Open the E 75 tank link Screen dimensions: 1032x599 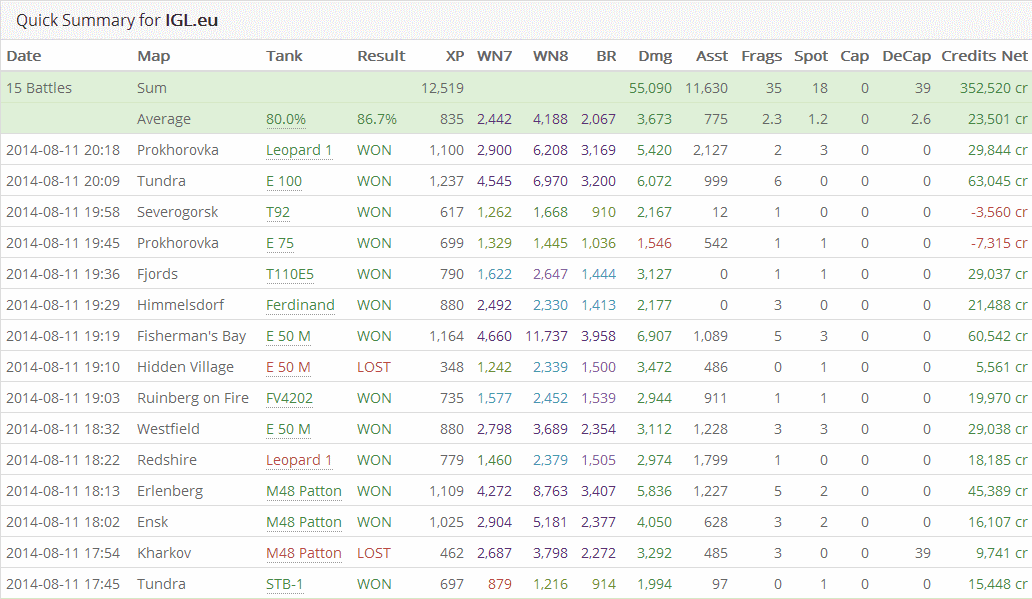click(x=280, y=243)
